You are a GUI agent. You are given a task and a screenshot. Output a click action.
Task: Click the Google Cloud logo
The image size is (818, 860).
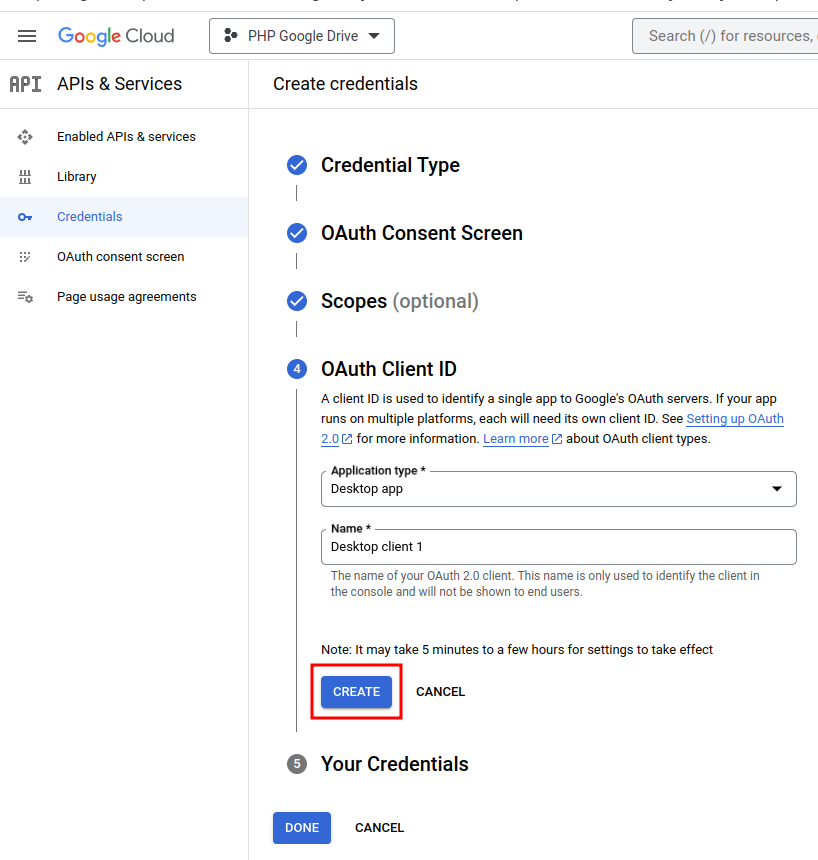(116, 36)
